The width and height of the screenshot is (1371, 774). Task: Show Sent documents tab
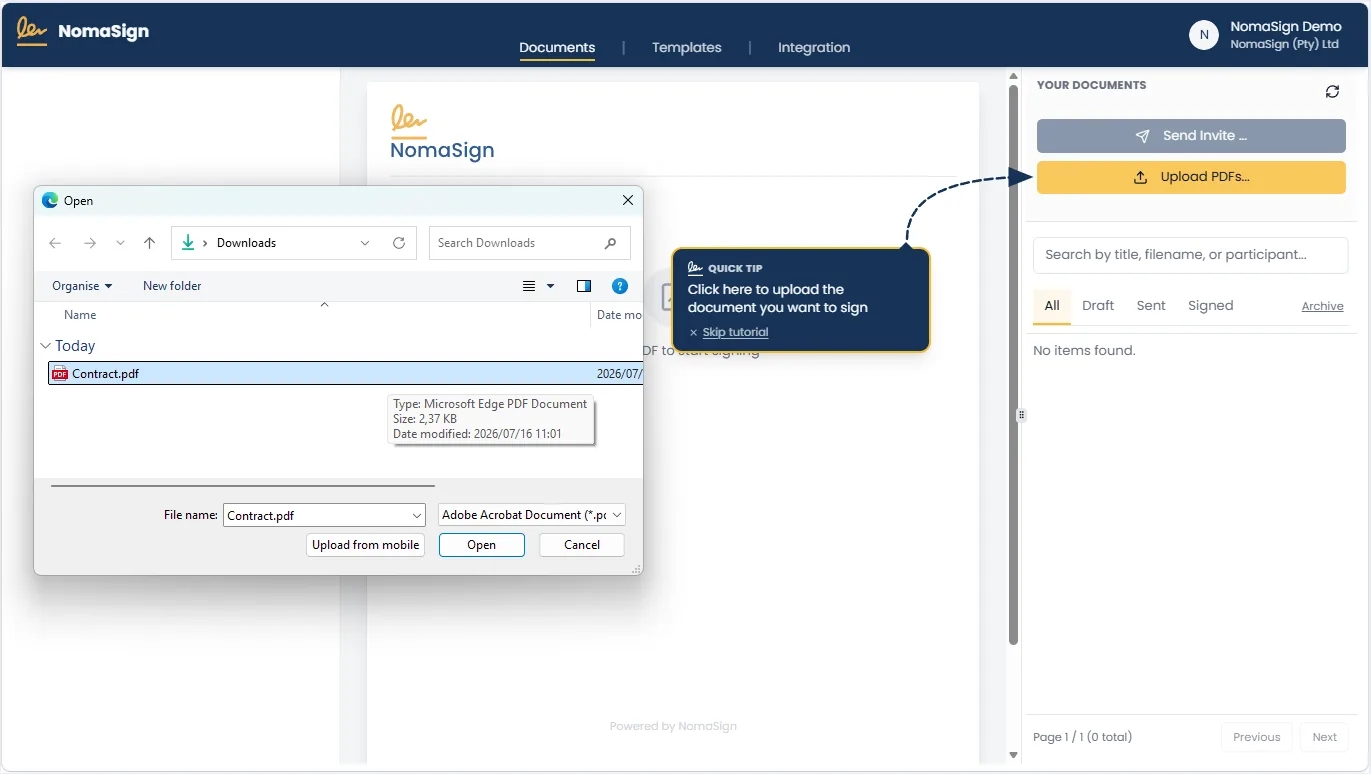coord(1151,306)
